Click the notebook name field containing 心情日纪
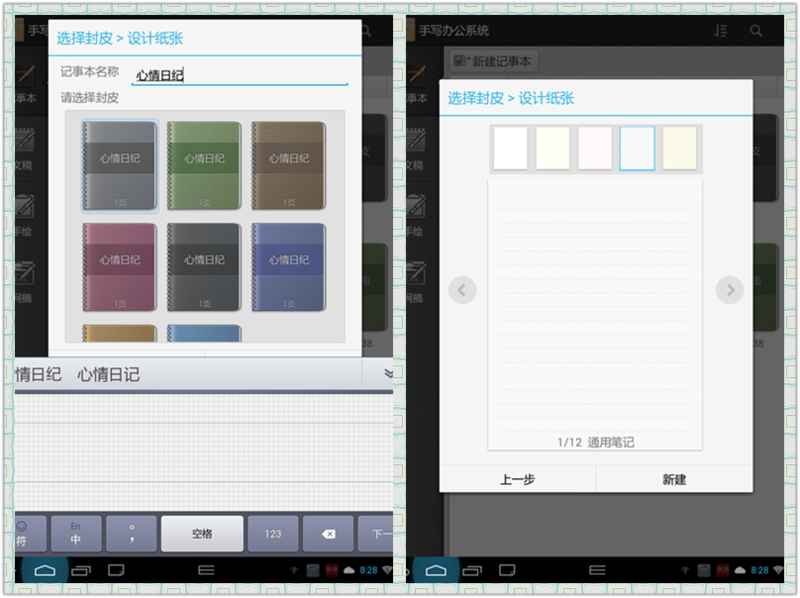 pos(240,75)
